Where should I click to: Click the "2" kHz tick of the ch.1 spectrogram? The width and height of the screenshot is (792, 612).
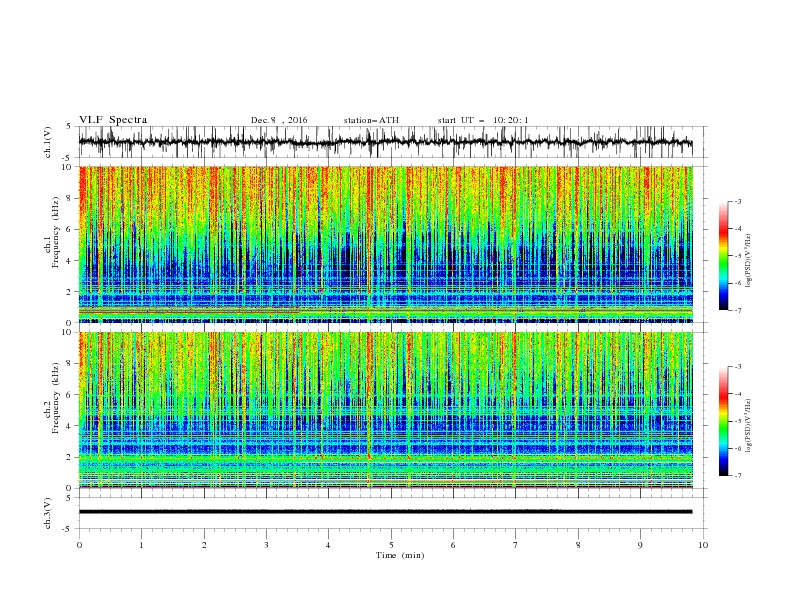click(x=70, y=291)
